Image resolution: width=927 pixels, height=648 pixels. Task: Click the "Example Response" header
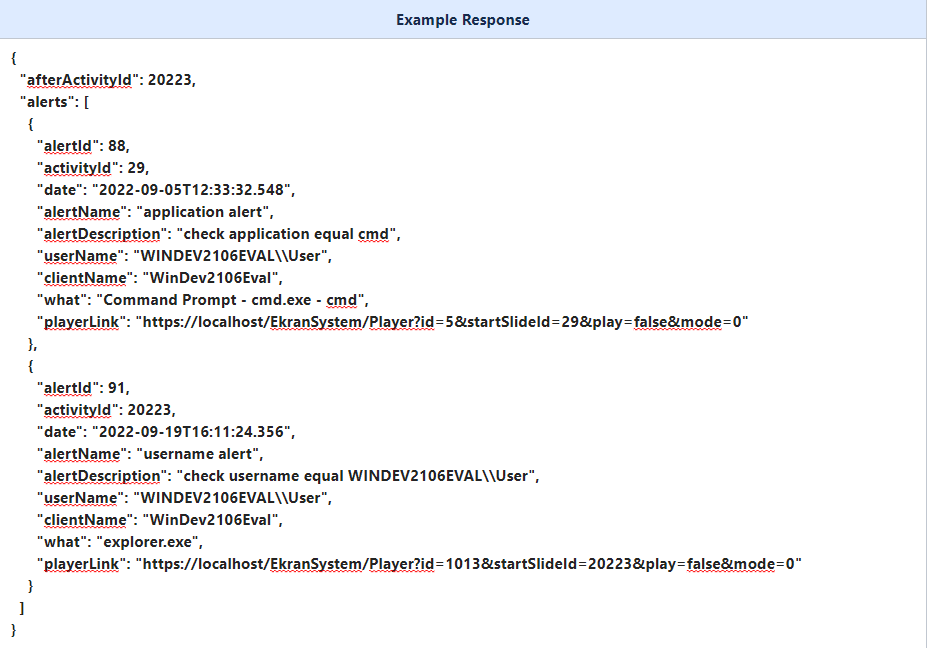coord(463,20)
